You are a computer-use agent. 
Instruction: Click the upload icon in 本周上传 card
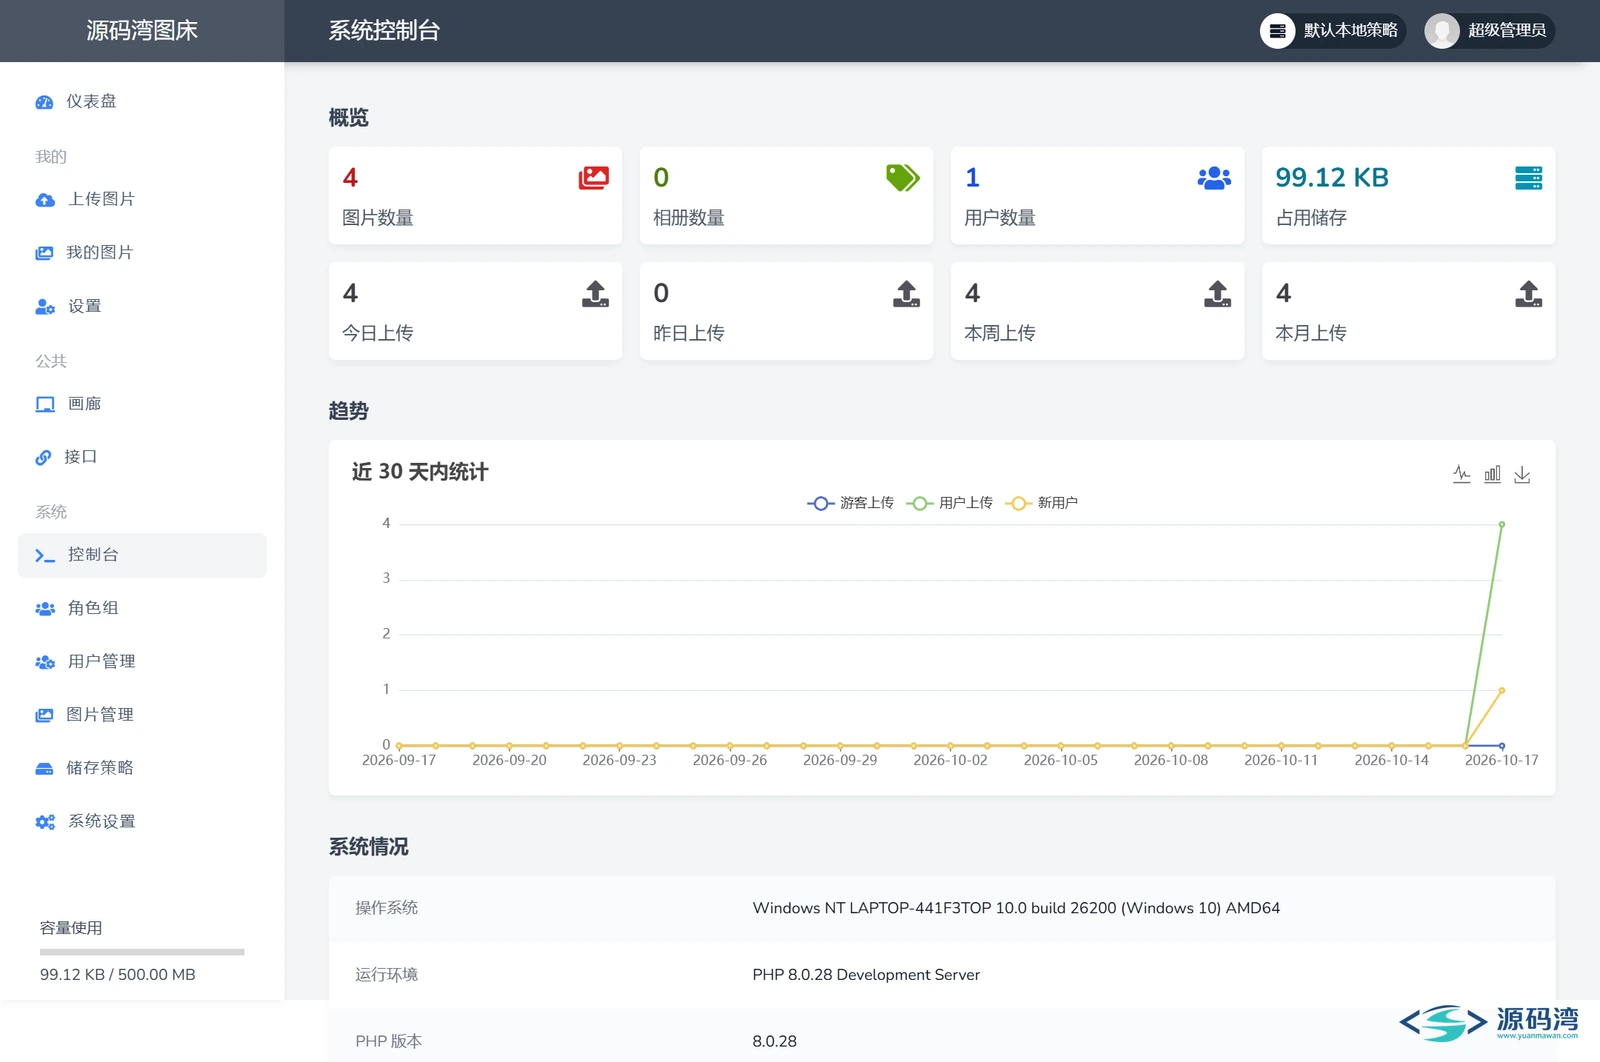[1217, 294]
